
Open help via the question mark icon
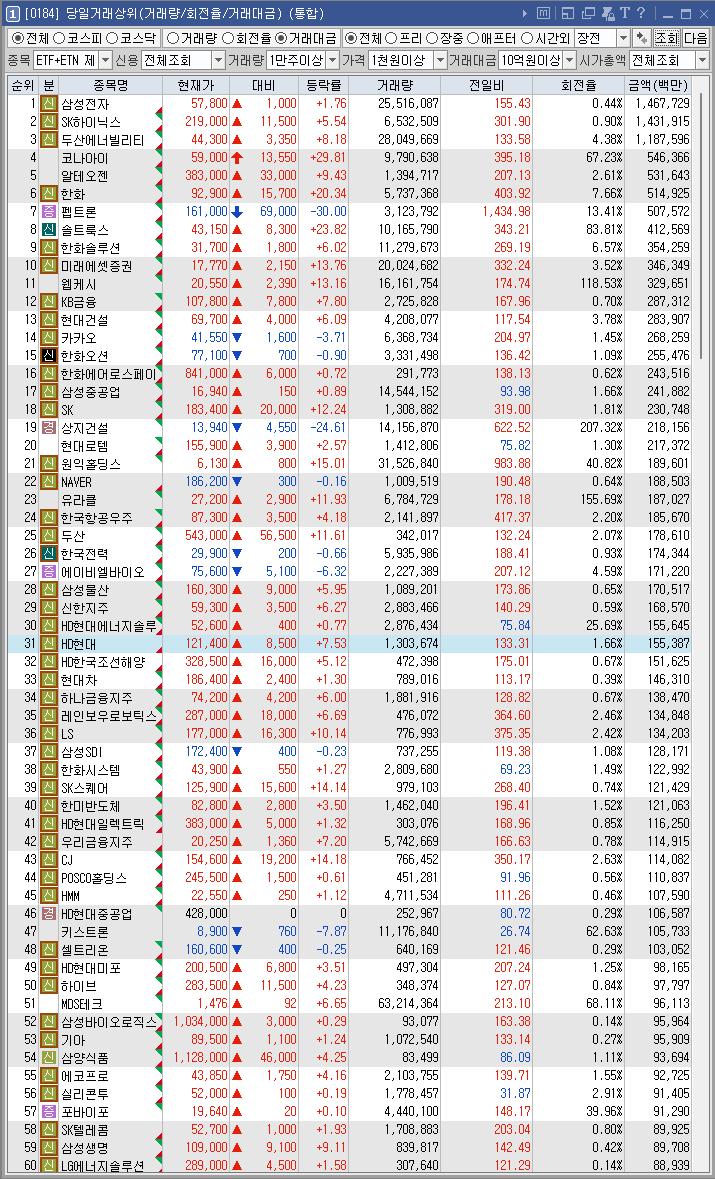point(641,13)
